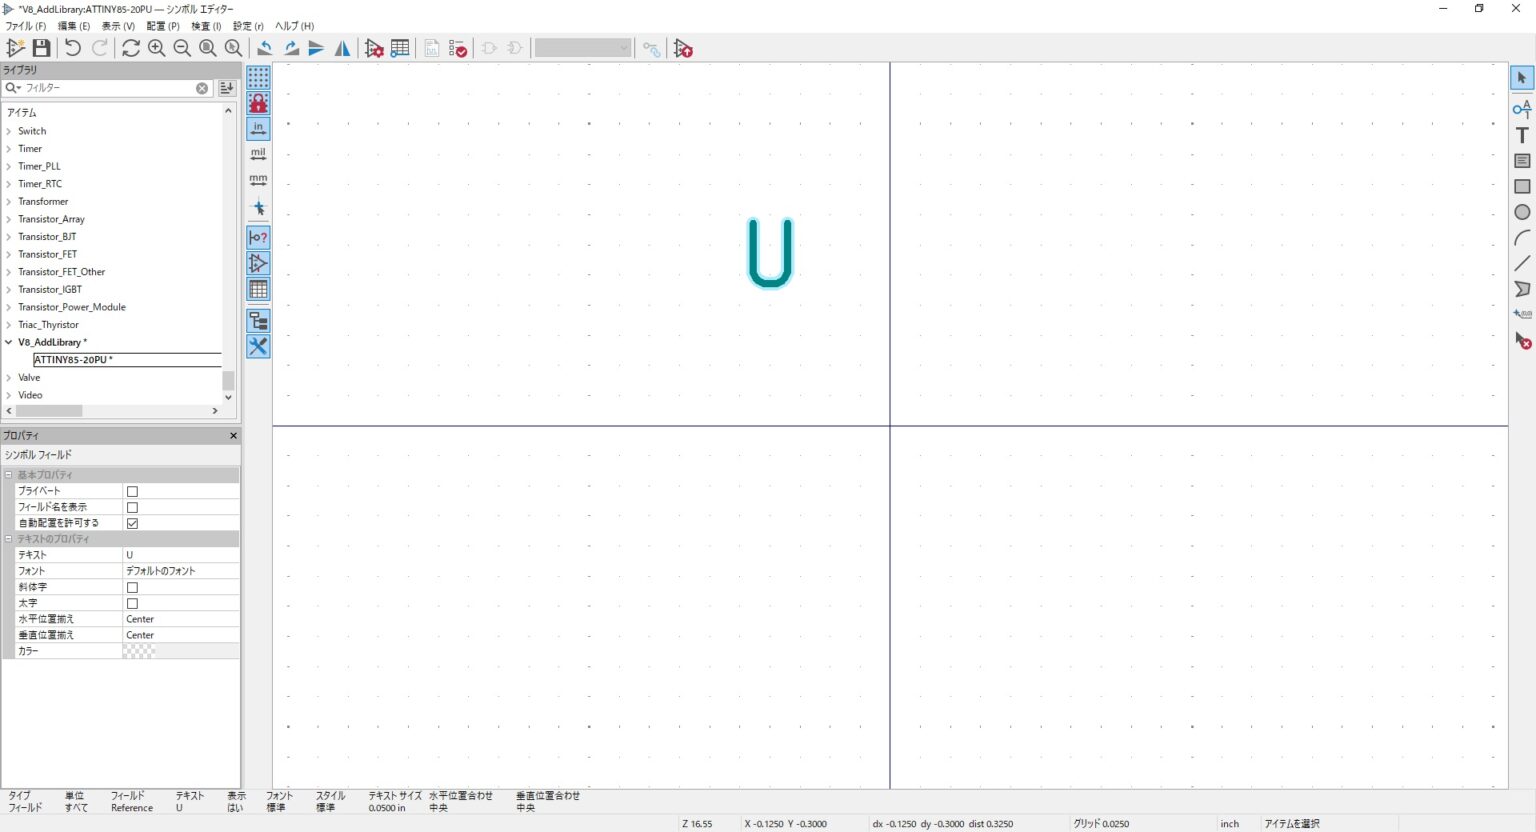Click the カラー color swatch
Screen dimensions: 1536x832
139,651
